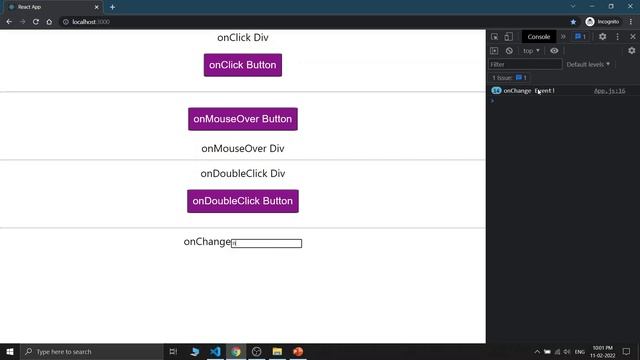Open the 1 Issue link
Screen dimensions: 640x360
point(509,78)
